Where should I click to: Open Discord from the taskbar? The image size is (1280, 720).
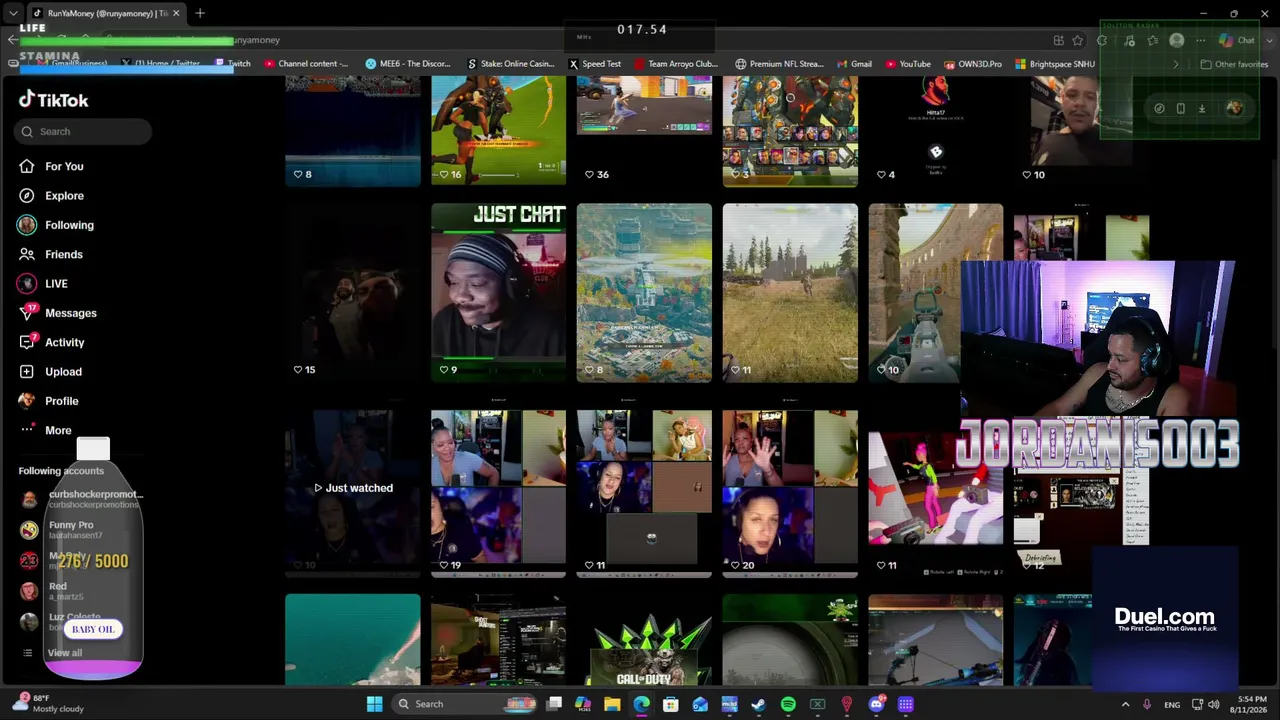pyautogui.click(x=876, y=704)
